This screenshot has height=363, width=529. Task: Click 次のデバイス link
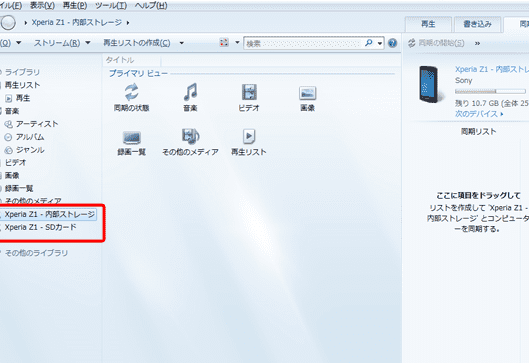tap(479, 114)
